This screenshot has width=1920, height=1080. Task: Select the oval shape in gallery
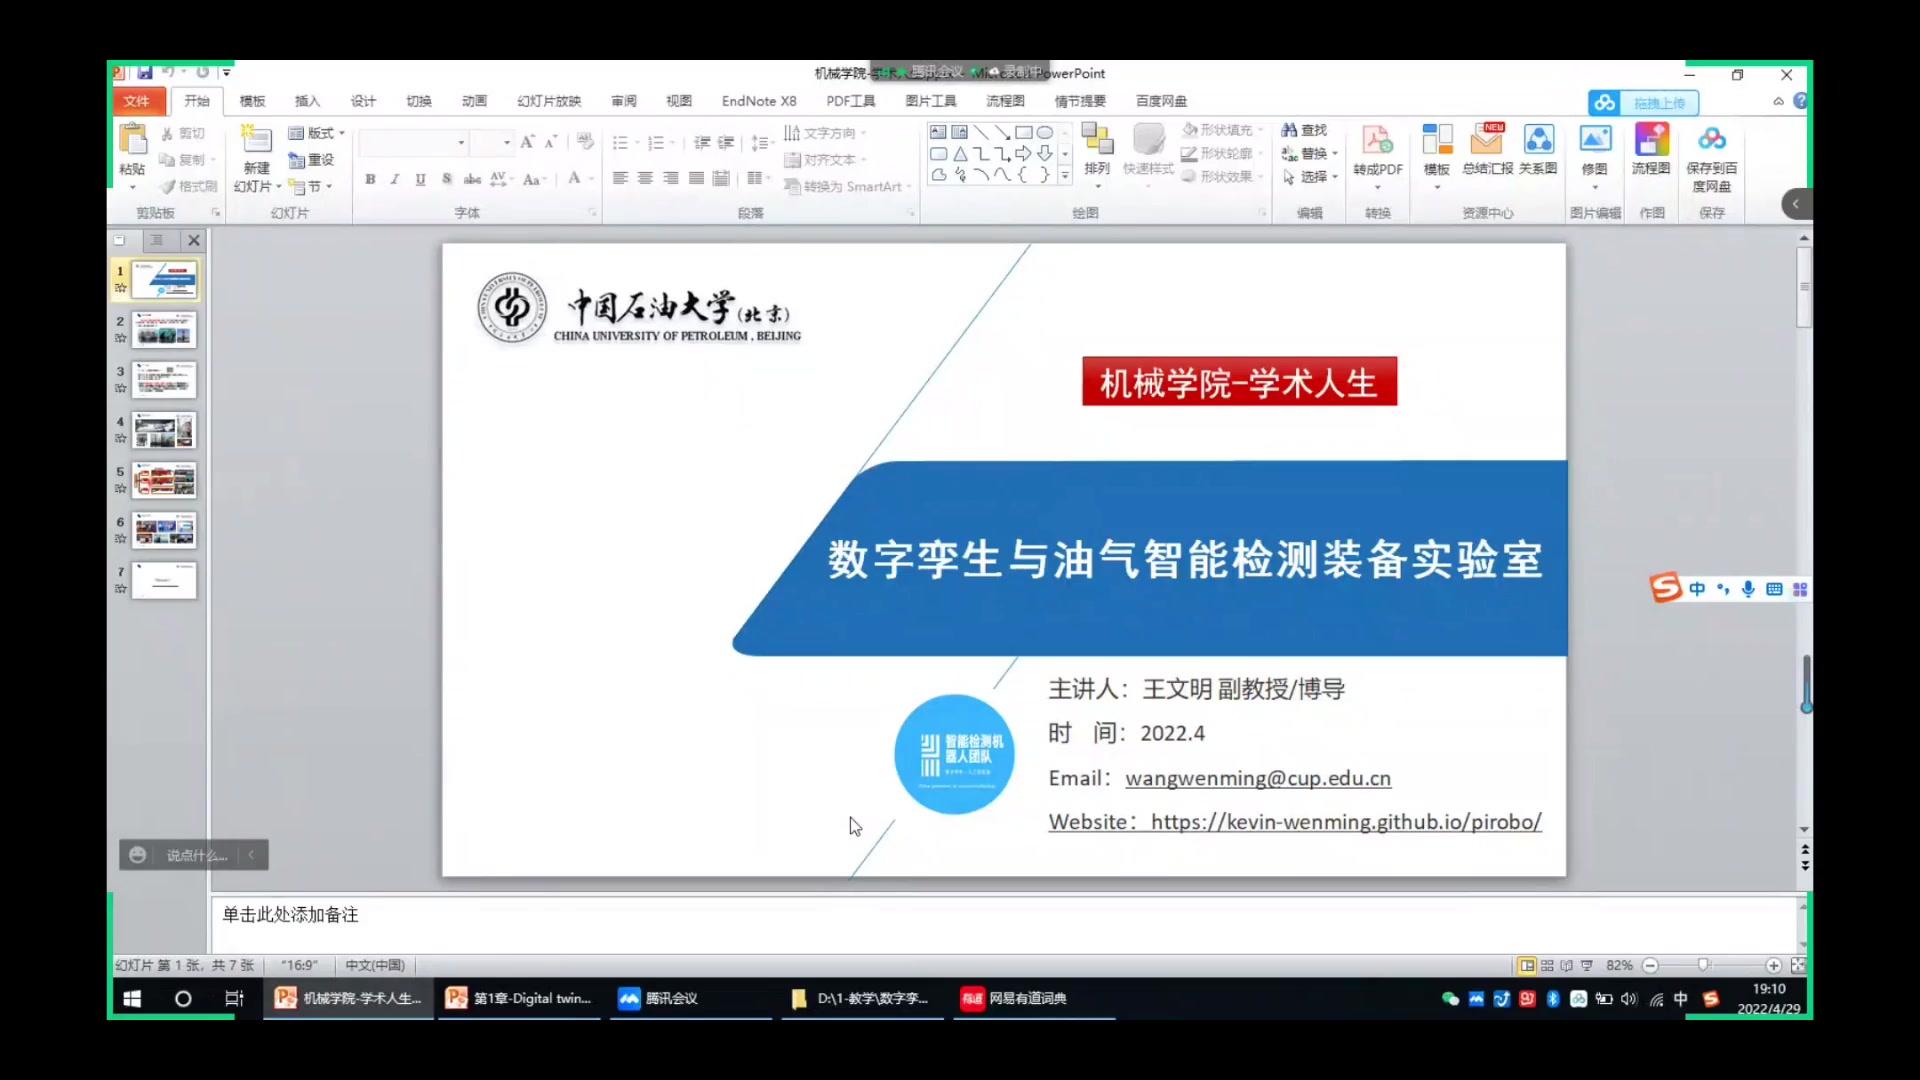(1044, 132)
